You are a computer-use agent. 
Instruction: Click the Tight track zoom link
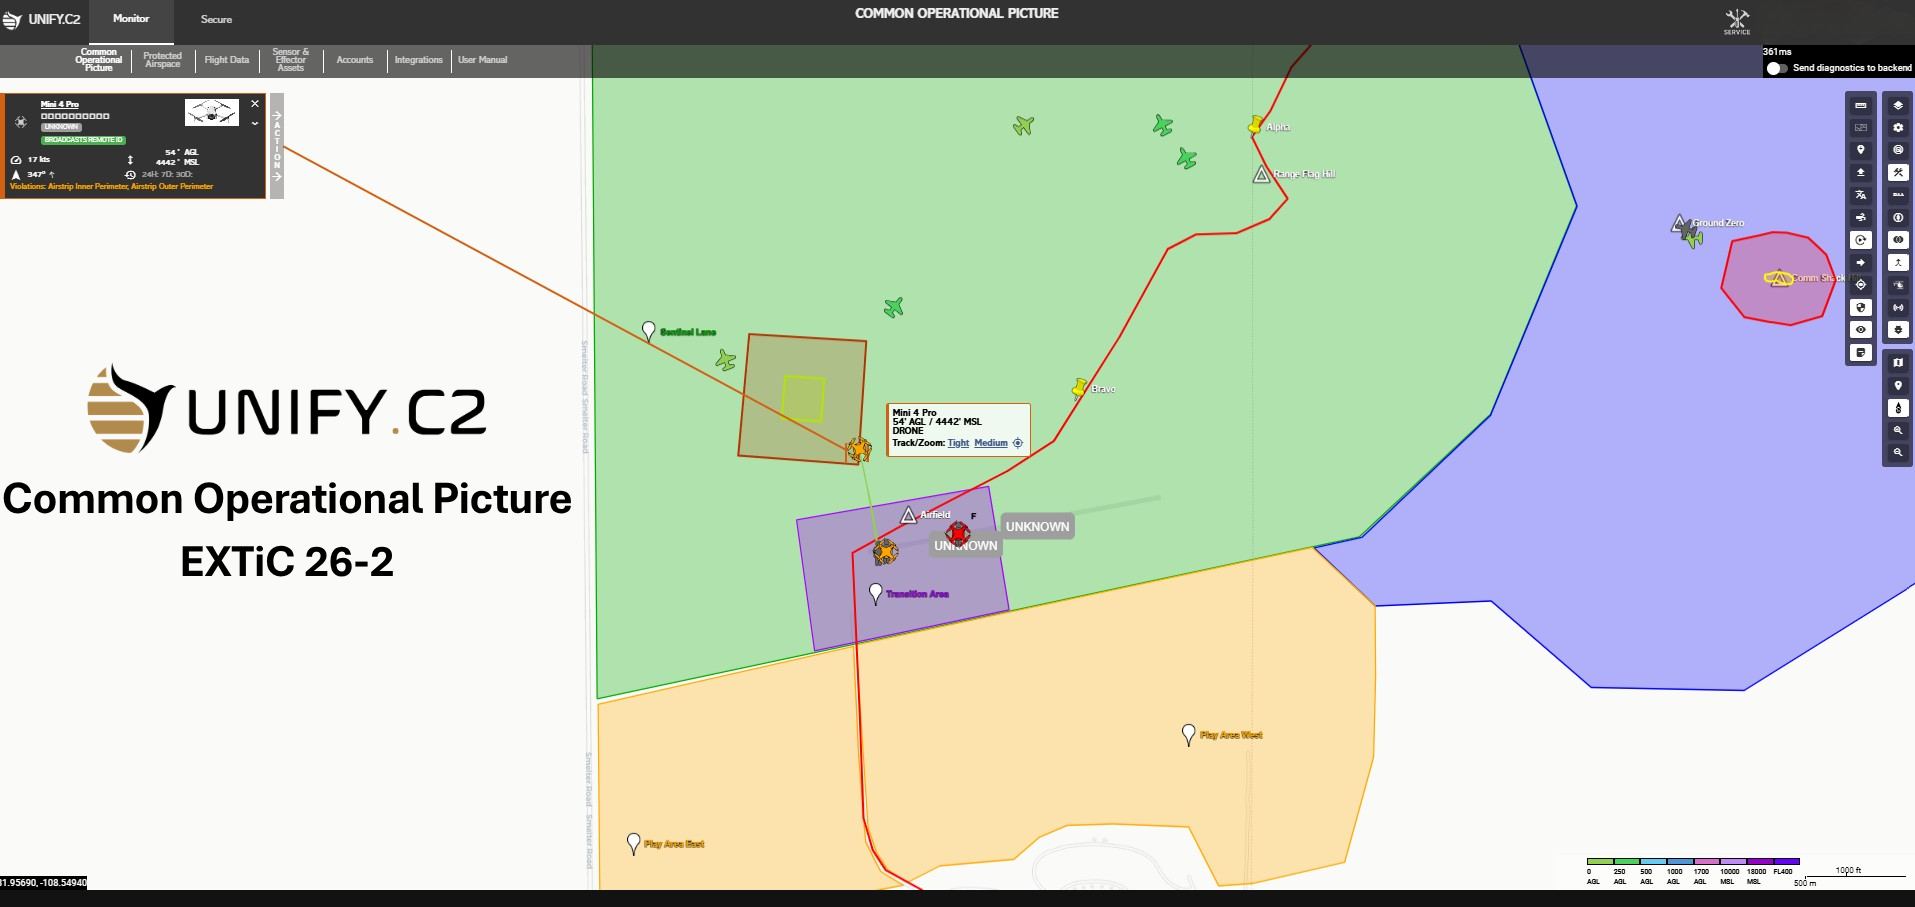pos(958,443)
